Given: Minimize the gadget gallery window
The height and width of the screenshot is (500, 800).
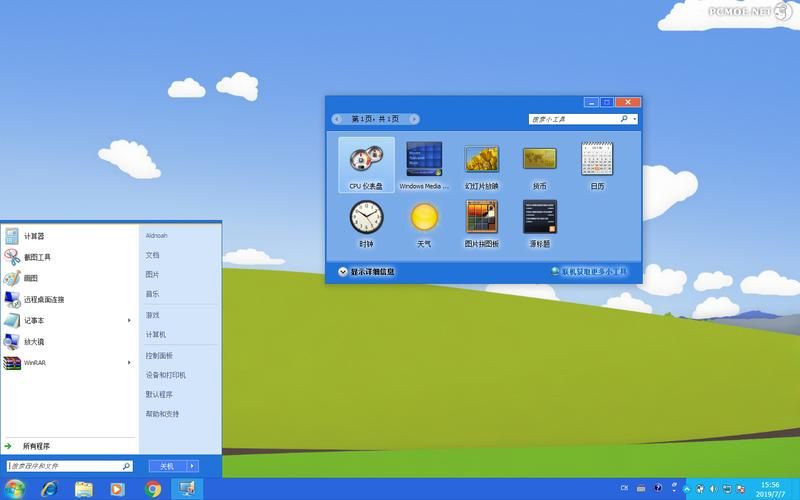Looking at the screenshot, I should click(591, 102).
